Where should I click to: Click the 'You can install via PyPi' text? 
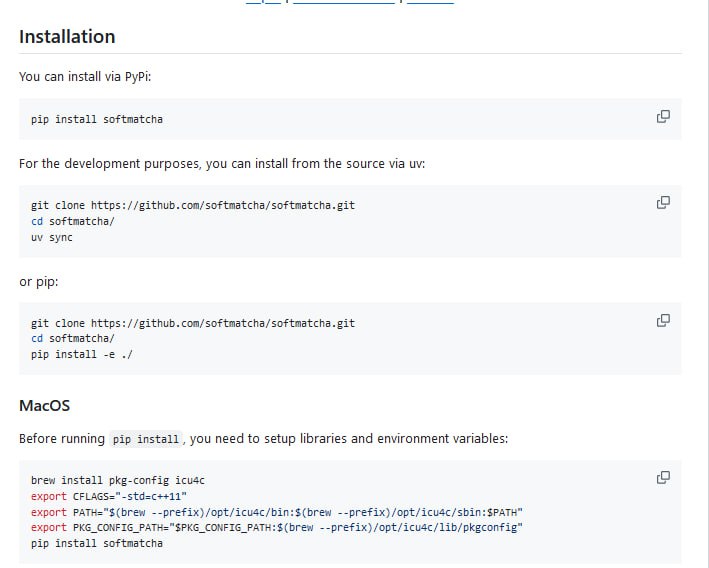pyautogui.click(x=85, y=76)
